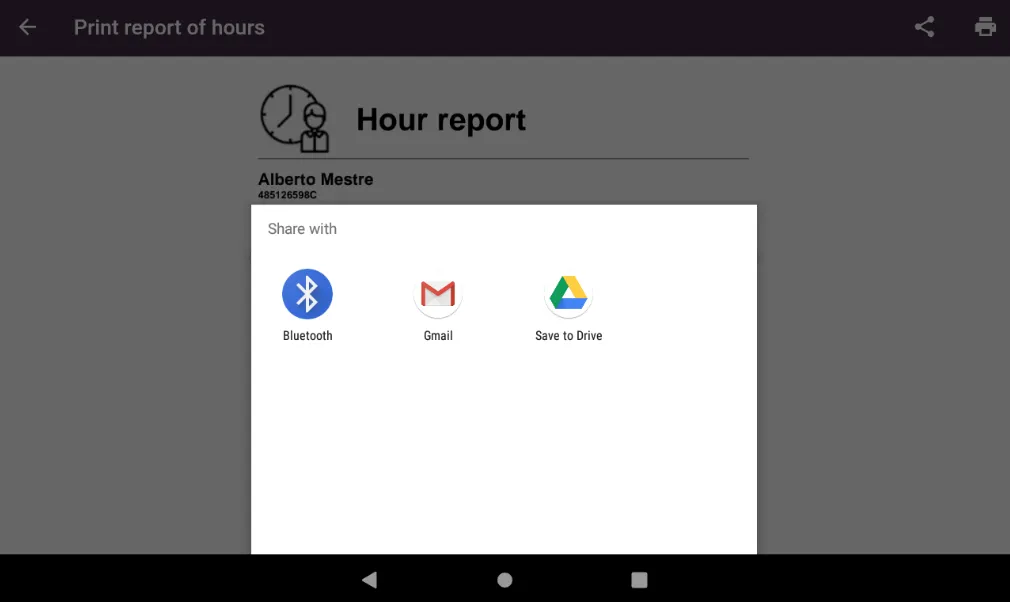Screen dimensions: 1010x602
Task: Click the clock and employee logo
Action: coord(295,118)
